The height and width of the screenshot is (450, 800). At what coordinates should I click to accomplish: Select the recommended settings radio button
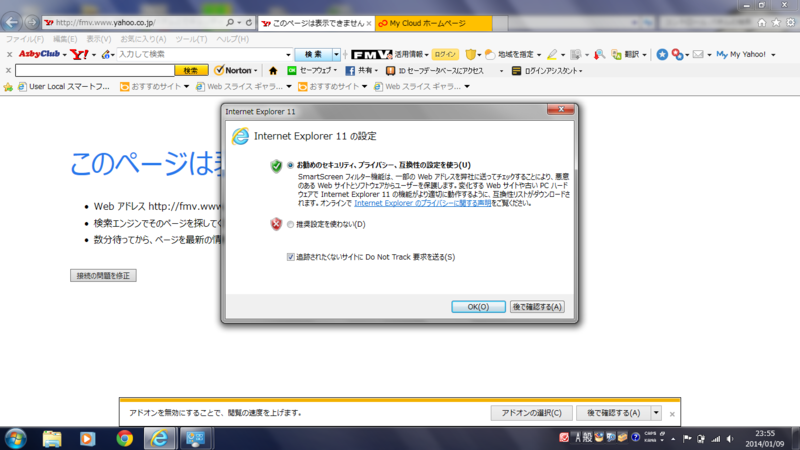(x=290, y=165)
